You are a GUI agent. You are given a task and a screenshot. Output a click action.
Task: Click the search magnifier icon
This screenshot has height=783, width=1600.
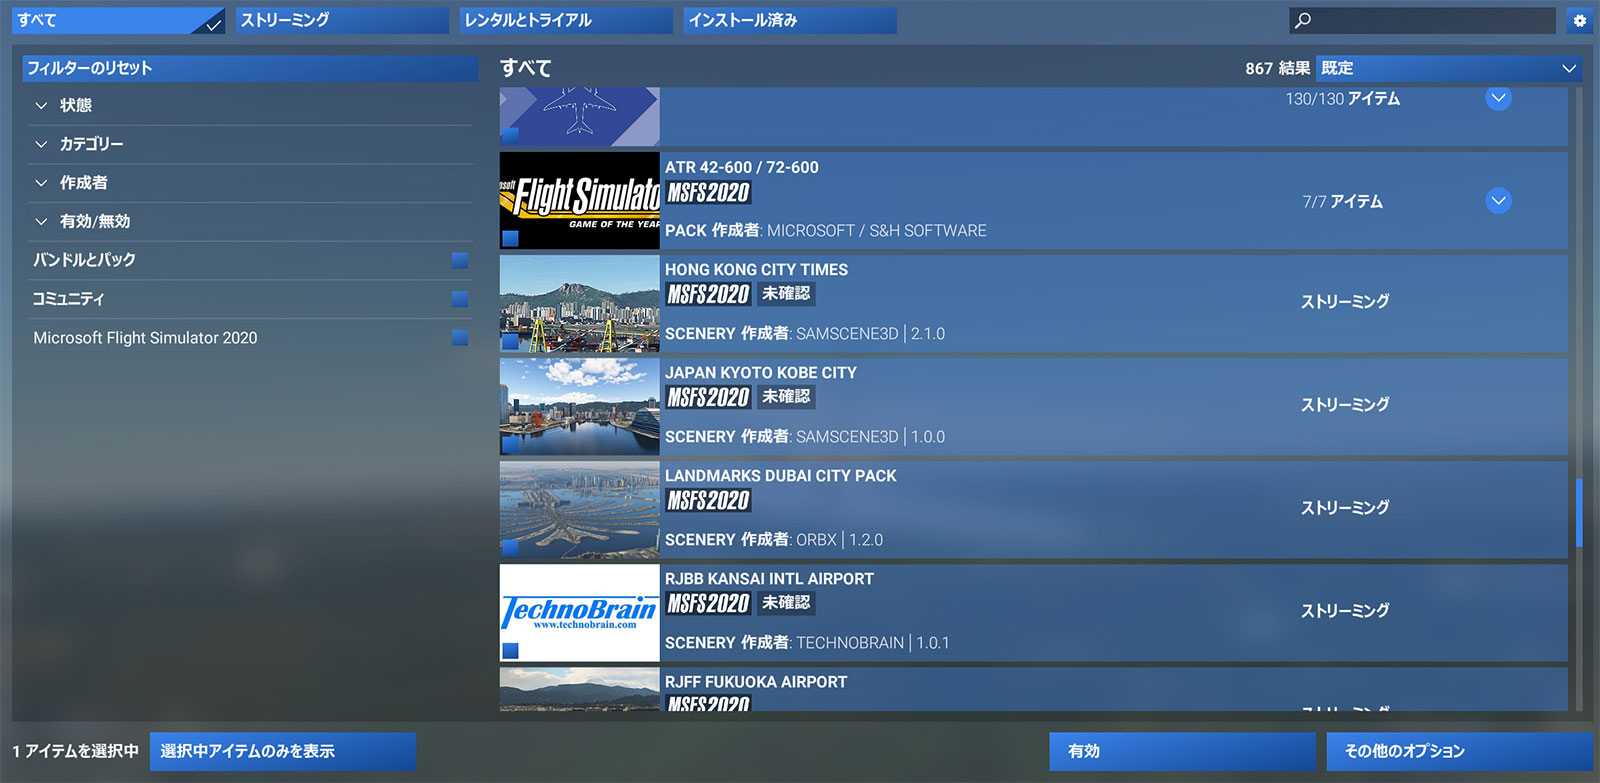pos(1302,20)
